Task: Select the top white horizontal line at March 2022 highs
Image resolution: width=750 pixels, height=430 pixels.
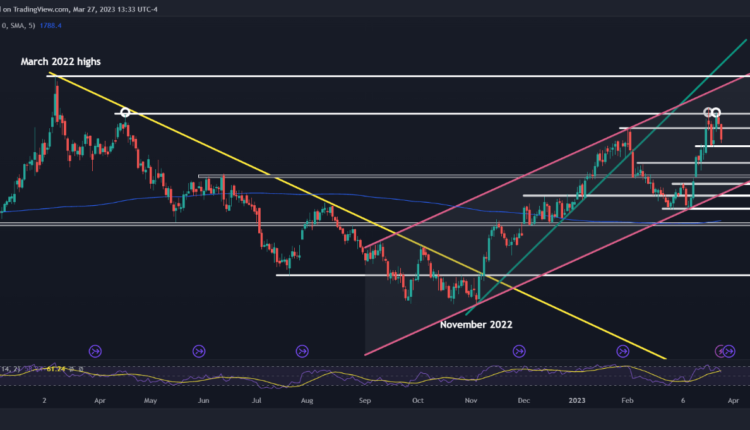Action: (x=400, y=76)
